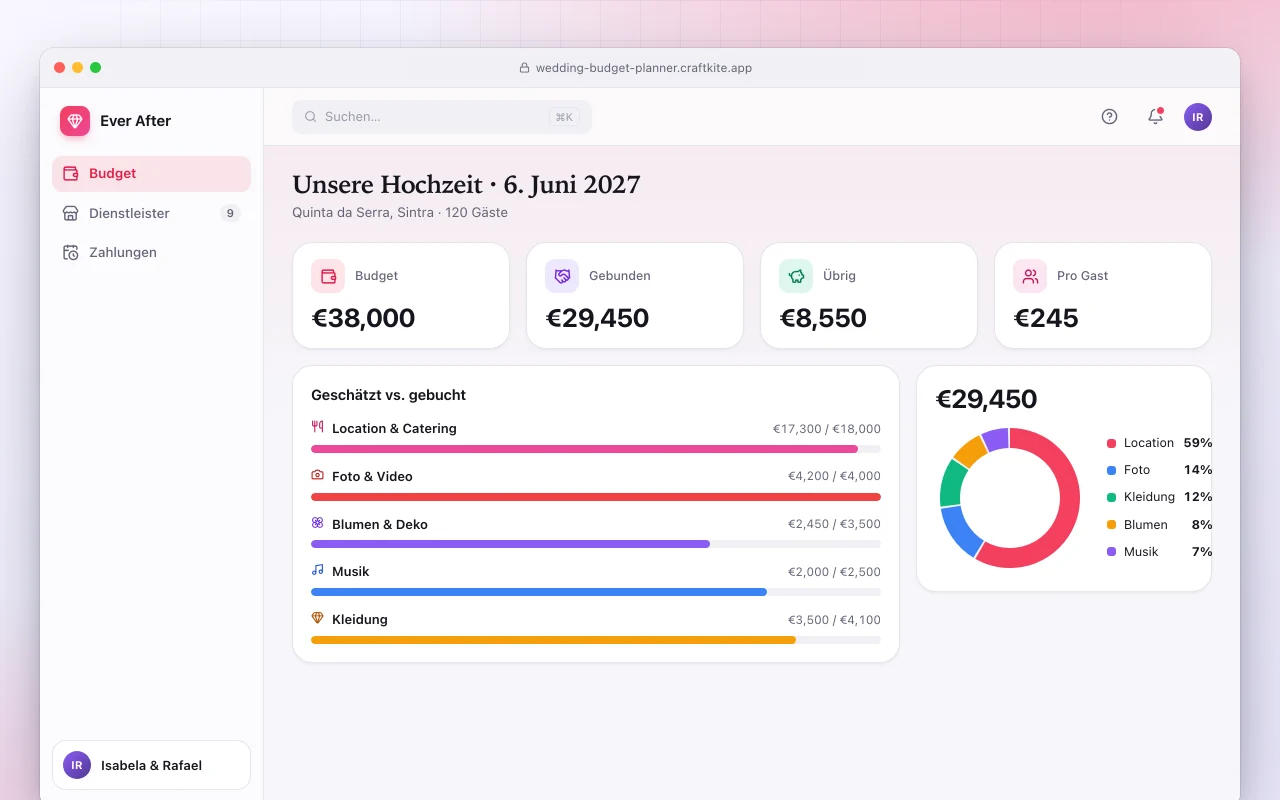Click the Dienstleister count badge 9

(x=230, y=213)
